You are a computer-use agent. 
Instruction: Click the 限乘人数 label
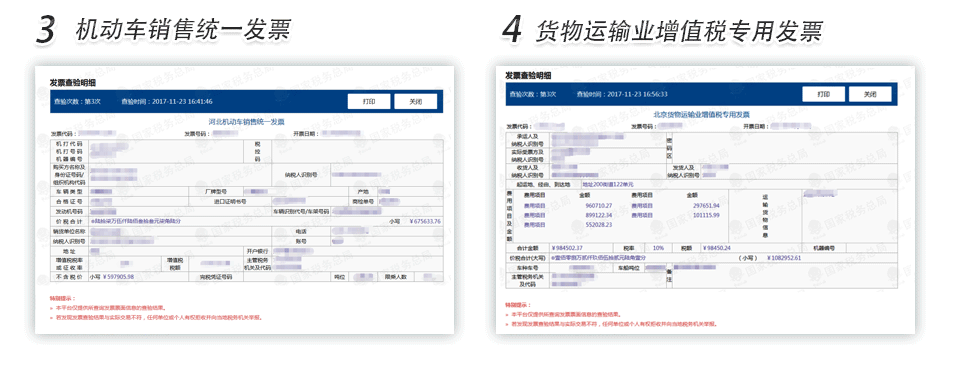point(395,277)
